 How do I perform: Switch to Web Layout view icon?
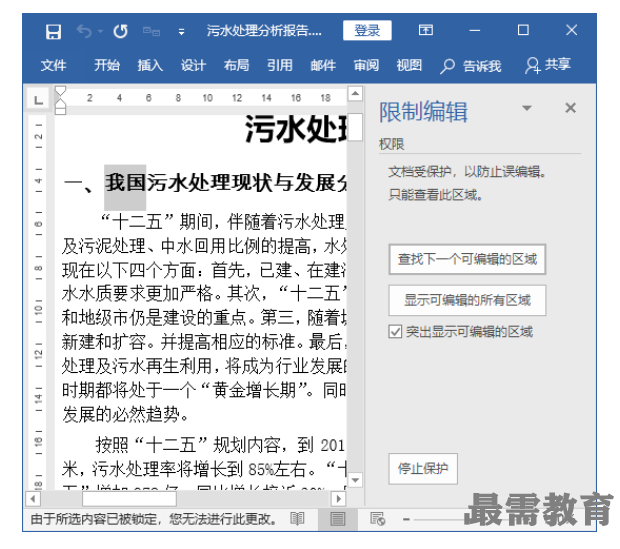coord(378,519)
